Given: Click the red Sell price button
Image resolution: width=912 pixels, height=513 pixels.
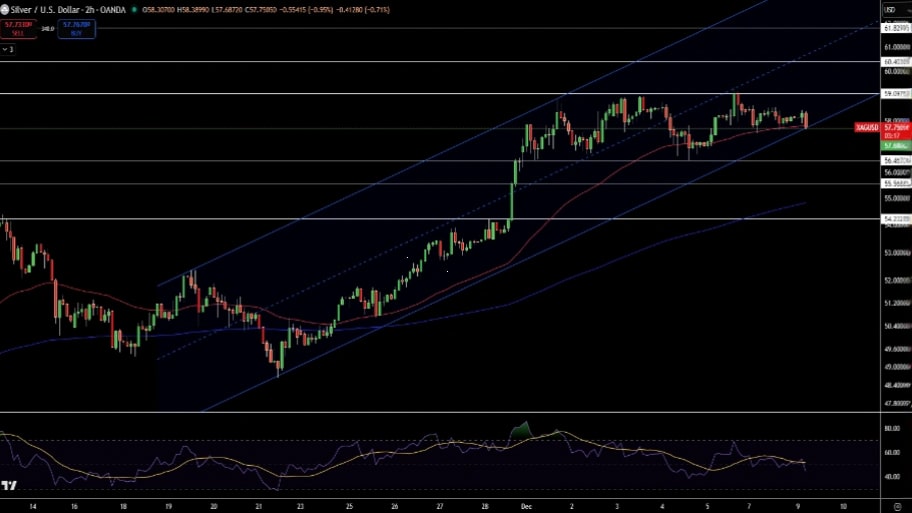Looking at the screenshot, I should tap(19, 29).
